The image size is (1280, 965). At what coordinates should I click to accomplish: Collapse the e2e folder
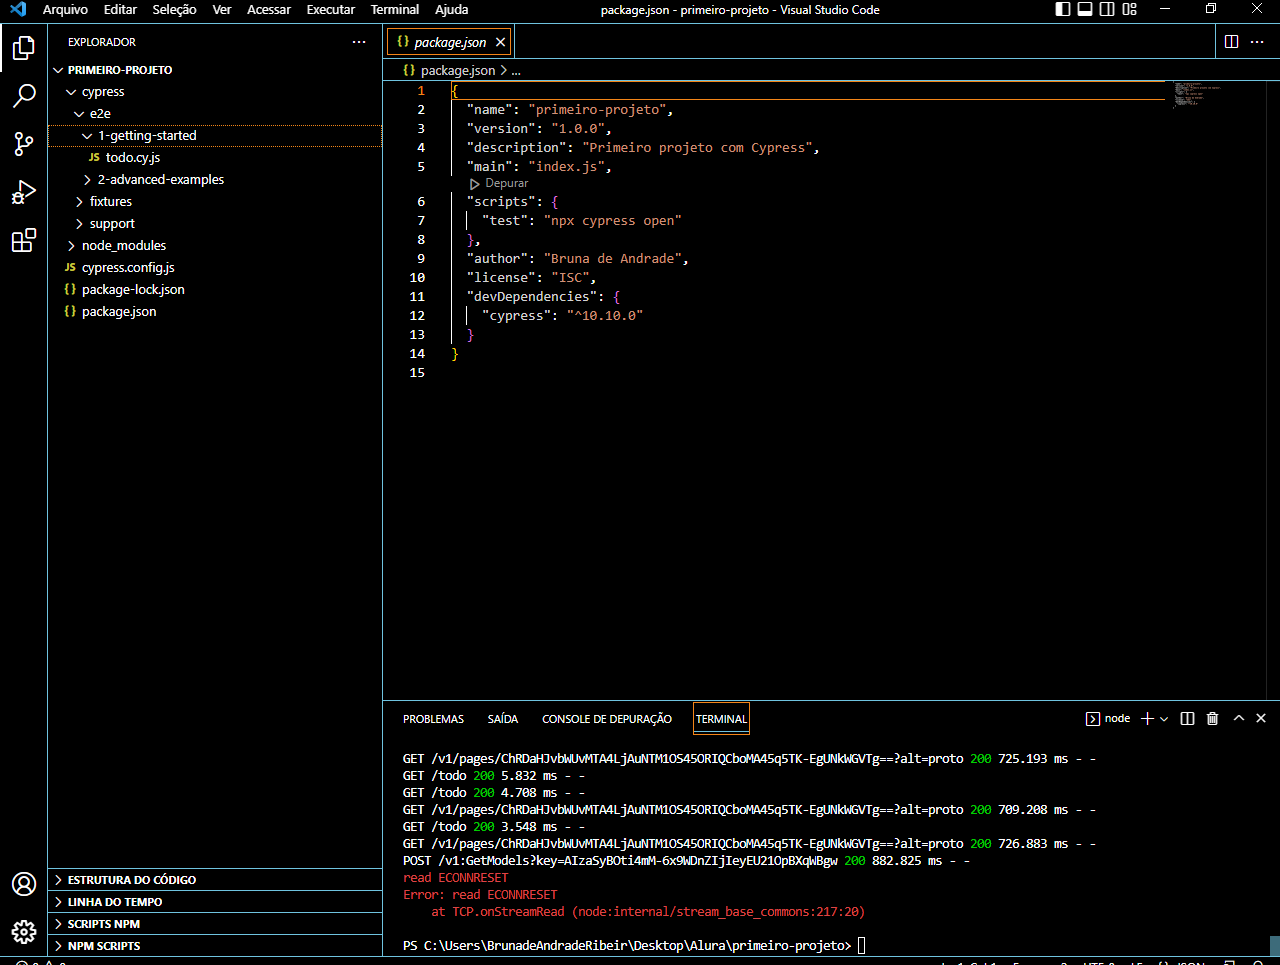point(215,114)
